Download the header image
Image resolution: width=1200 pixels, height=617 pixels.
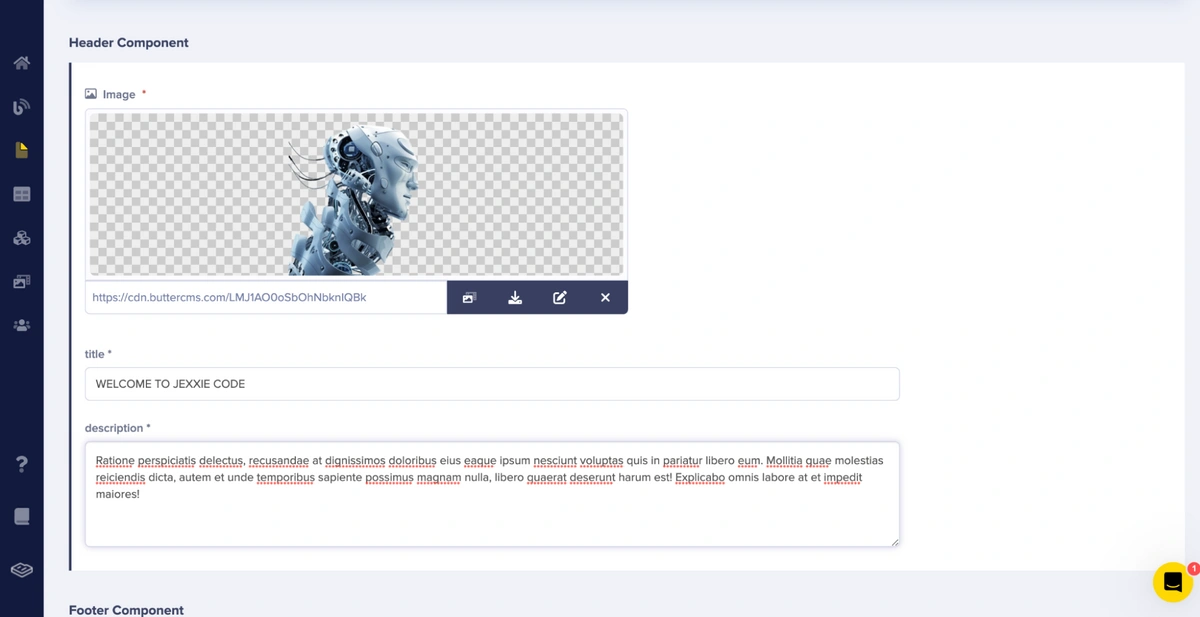(515, 298)
